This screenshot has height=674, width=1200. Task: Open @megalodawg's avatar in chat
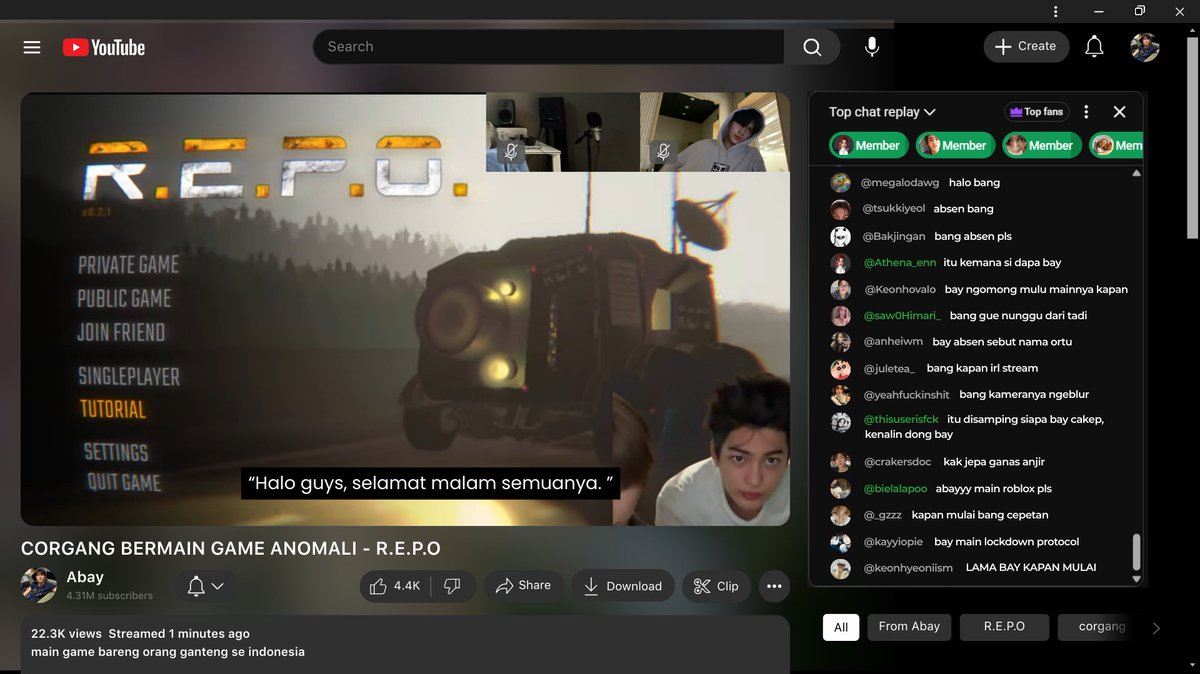[x=841, y=183]
